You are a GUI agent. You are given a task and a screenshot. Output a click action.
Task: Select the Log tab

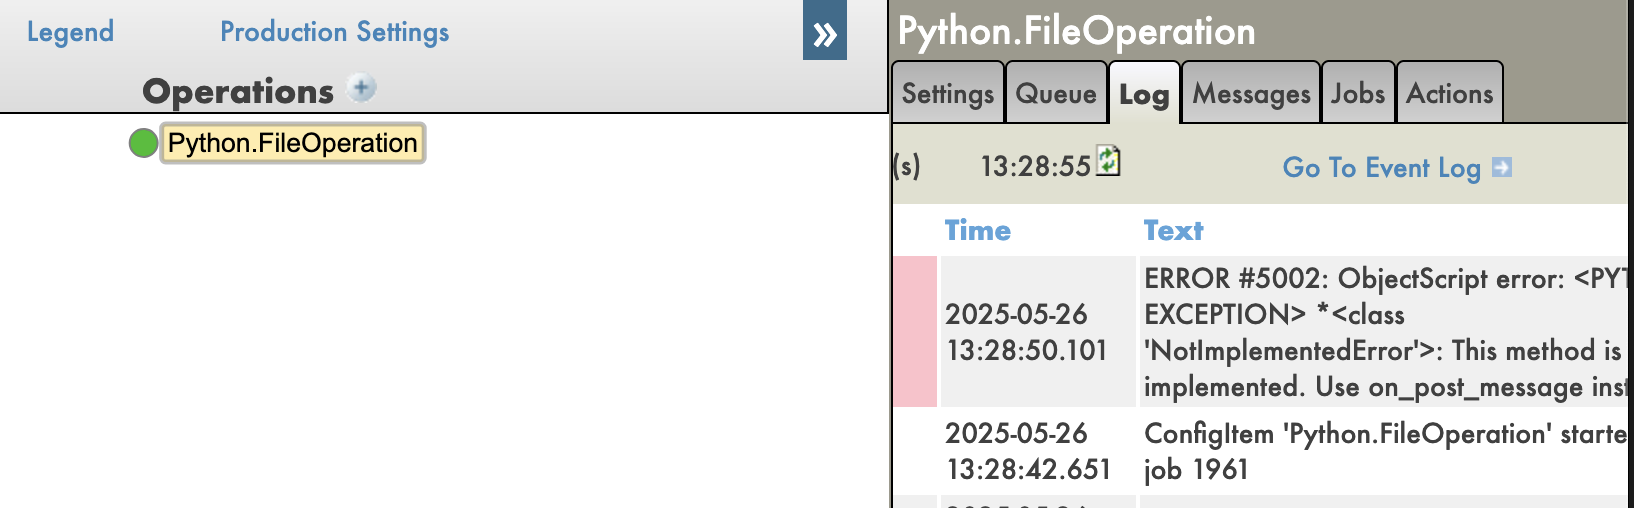tap(1144, 95)
